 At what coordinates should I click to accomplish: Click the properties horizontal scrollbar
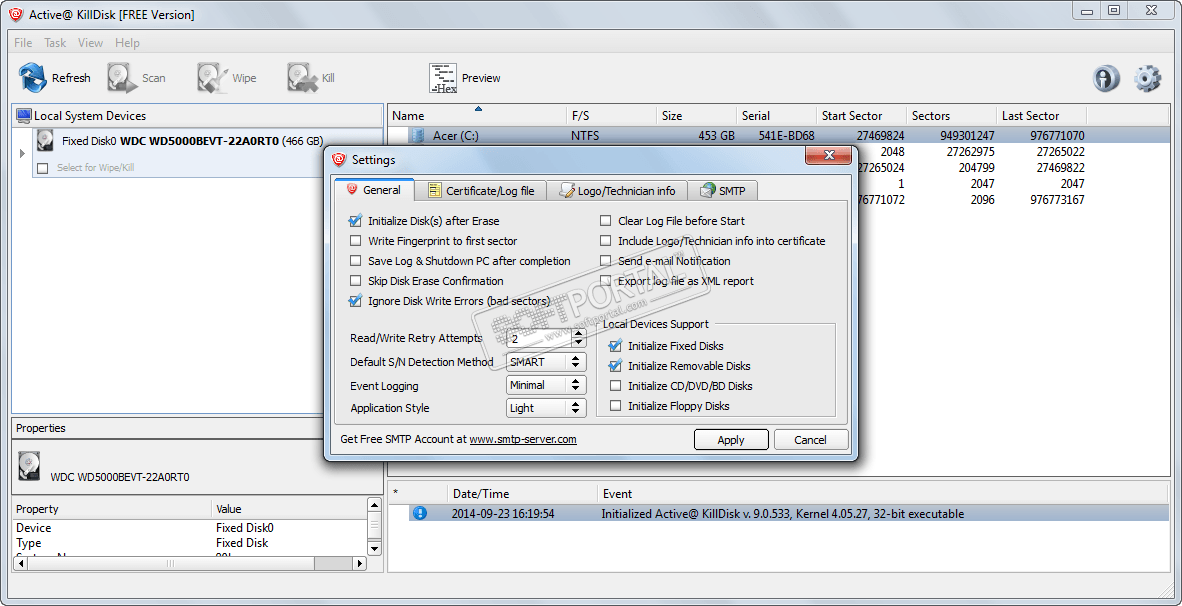coord(189,563)
